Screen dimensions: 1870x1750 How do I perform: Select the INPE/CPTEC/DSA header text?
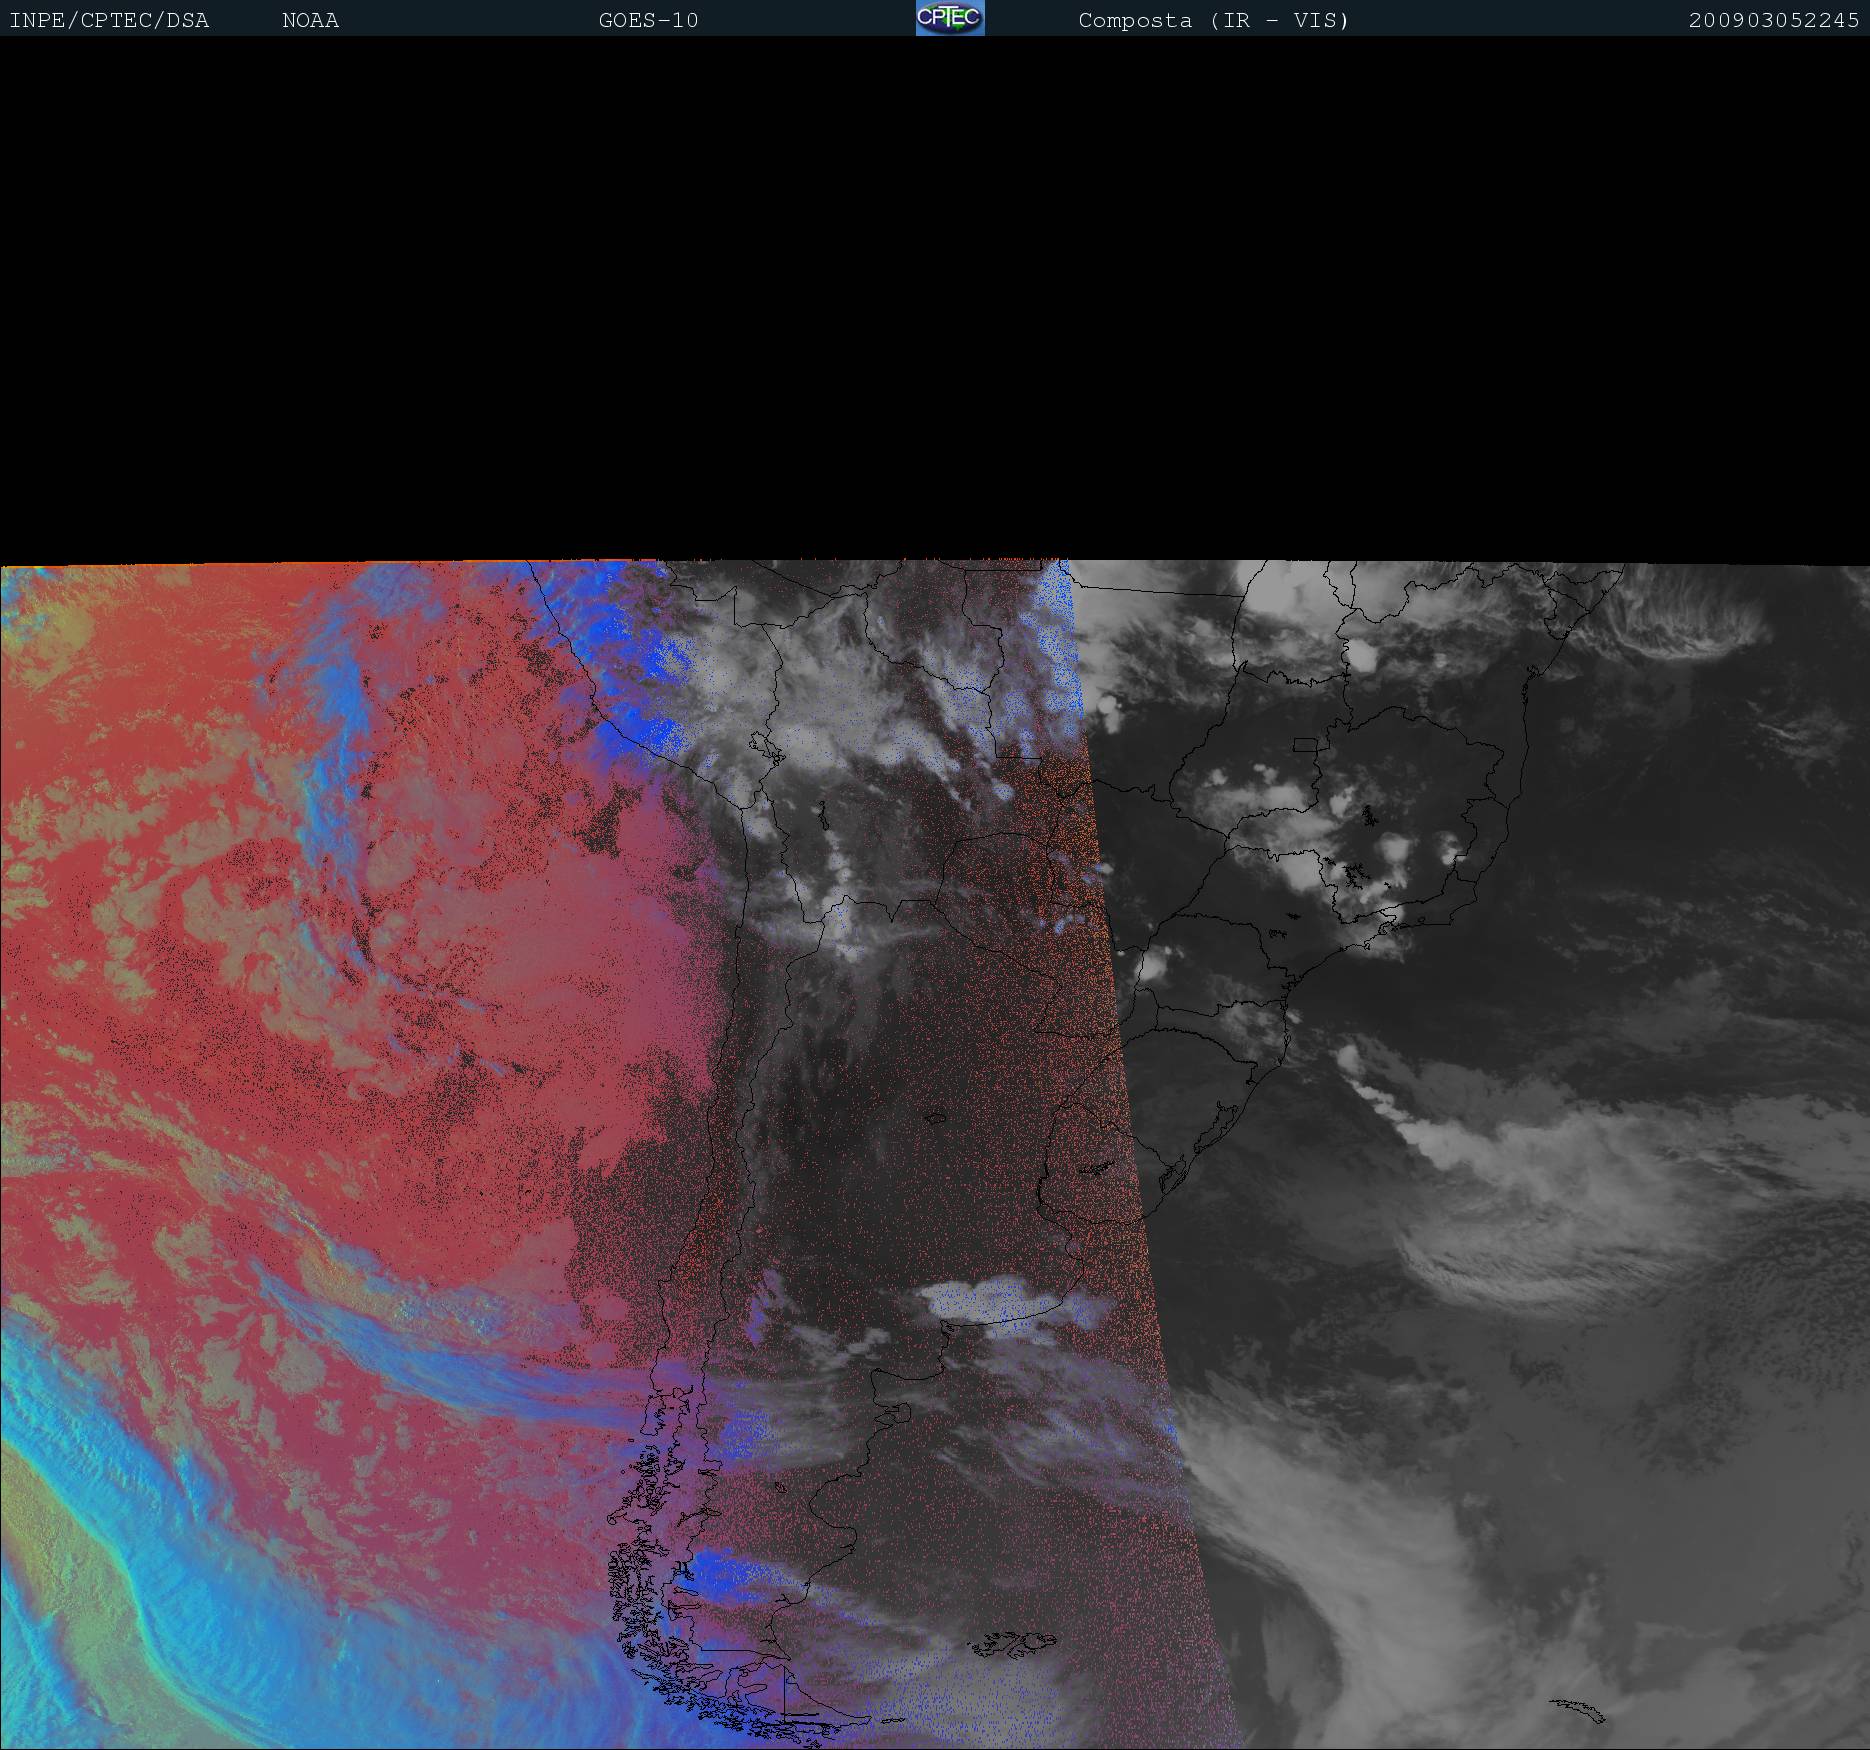pos(109,20)
